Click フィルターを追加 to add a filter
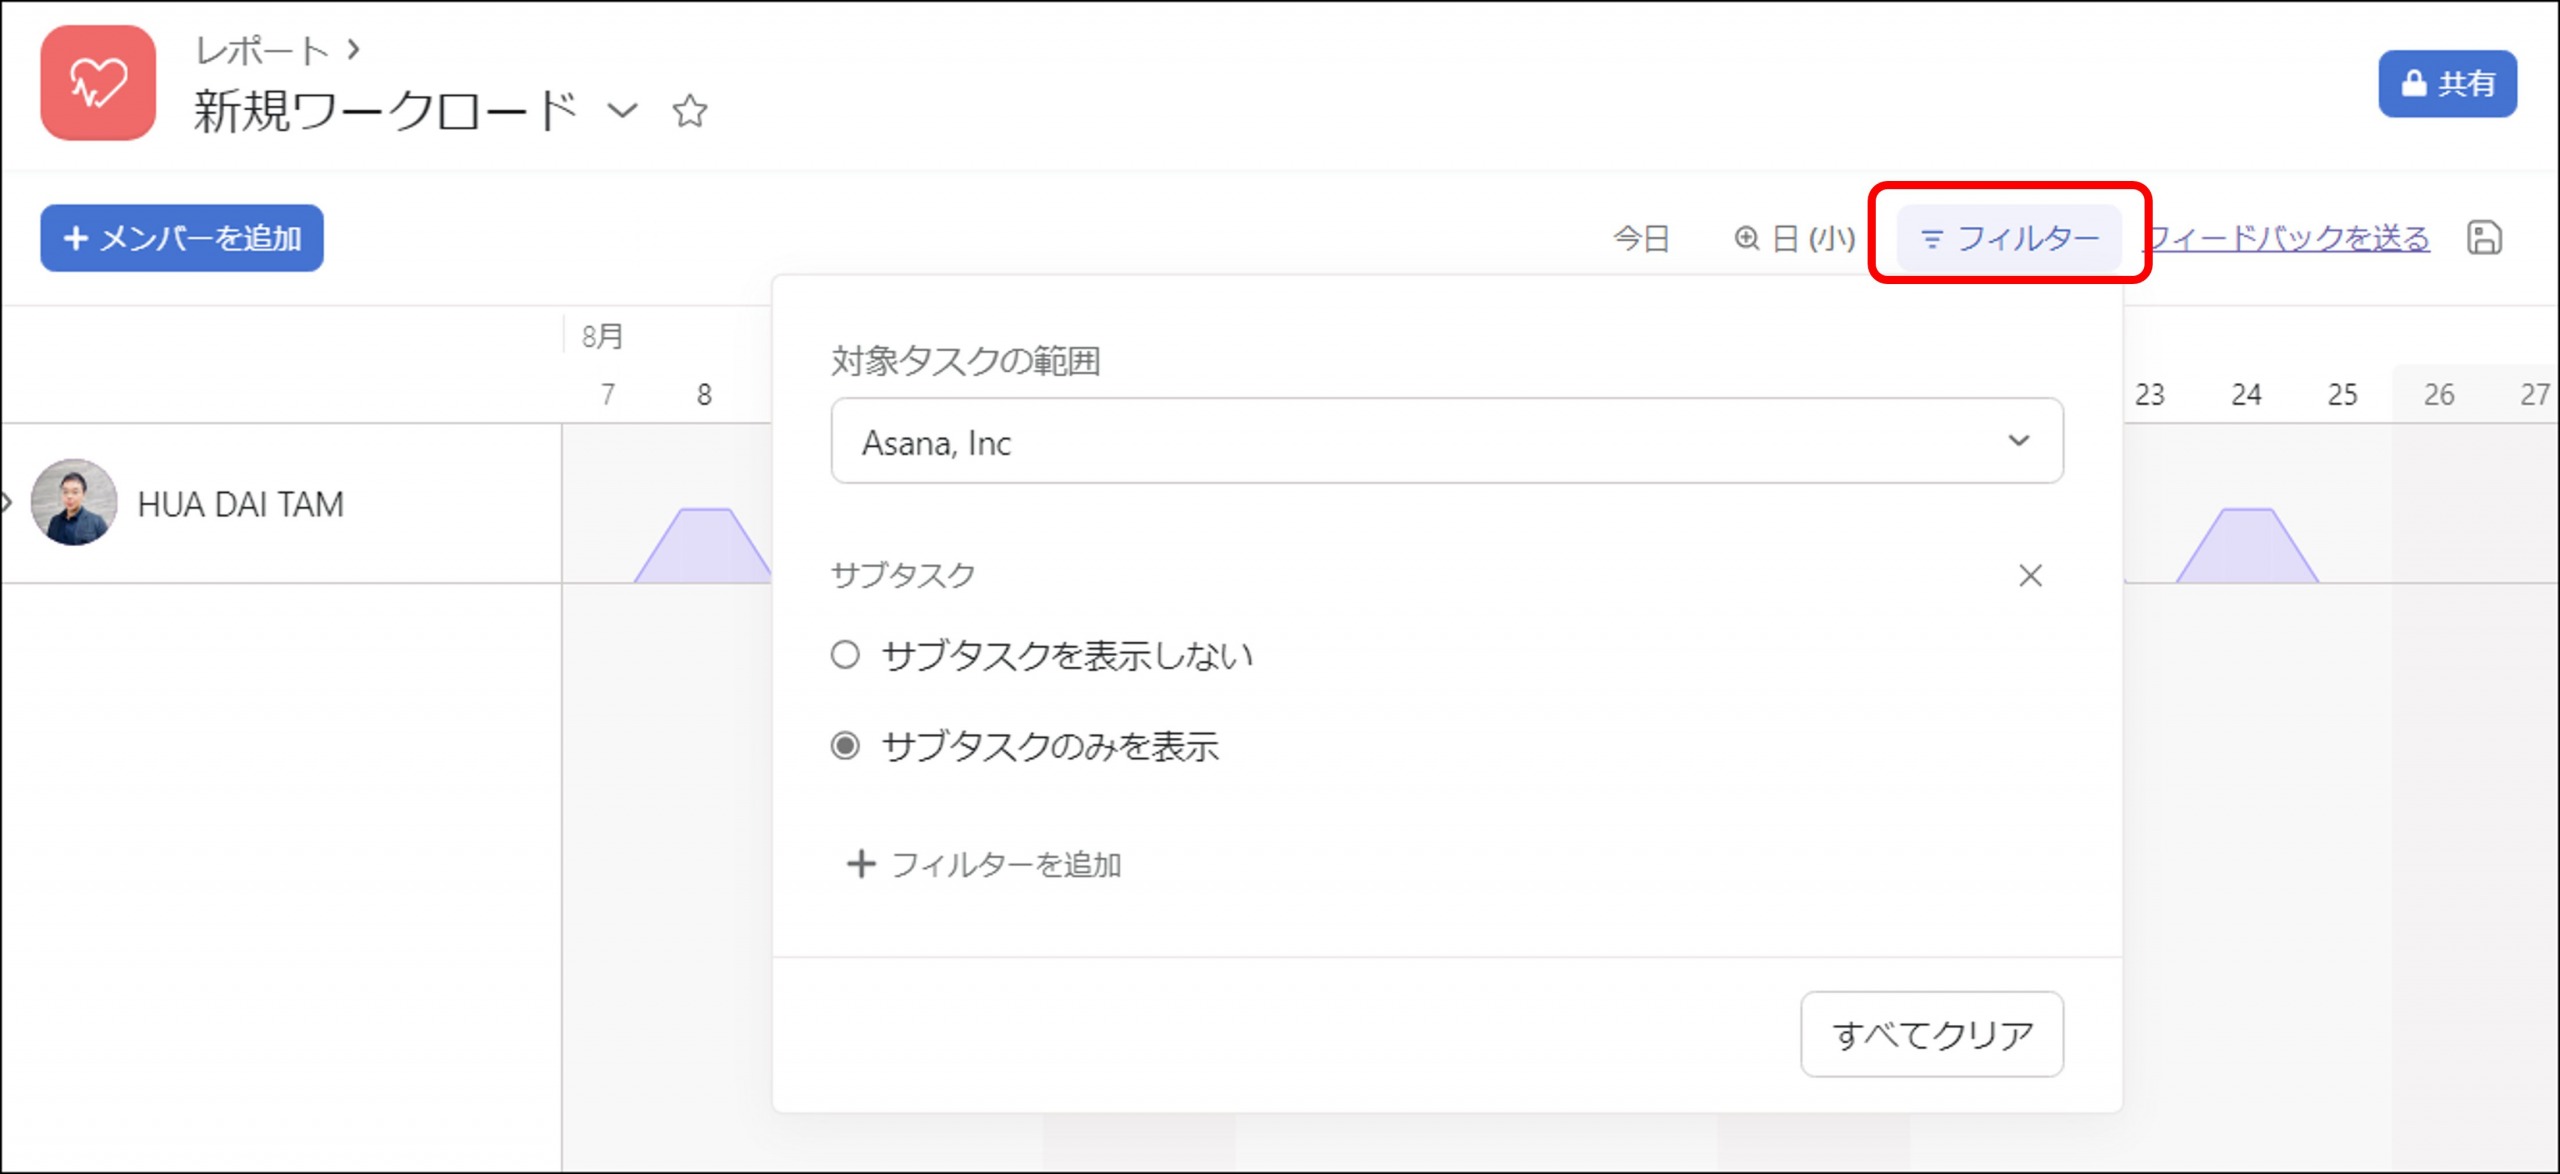The image size is (2560, 1174). pyautogui.click(x=984, y=864)
